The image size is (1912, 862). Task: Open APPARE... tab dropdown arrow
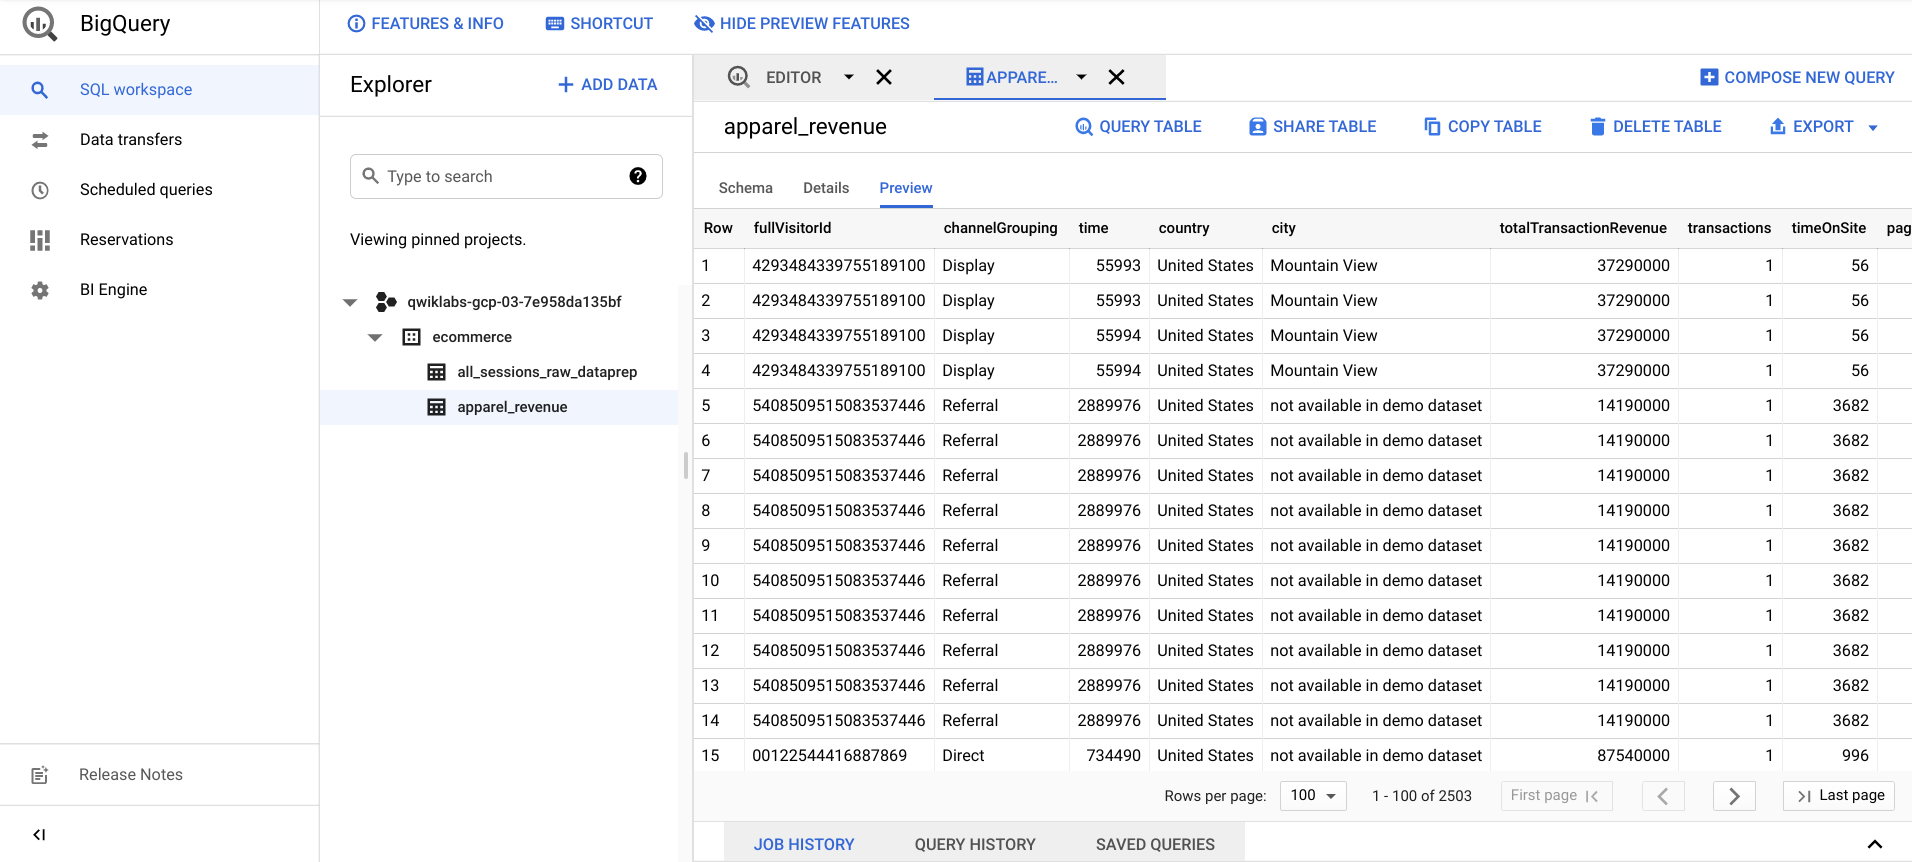click(1081, 77)
